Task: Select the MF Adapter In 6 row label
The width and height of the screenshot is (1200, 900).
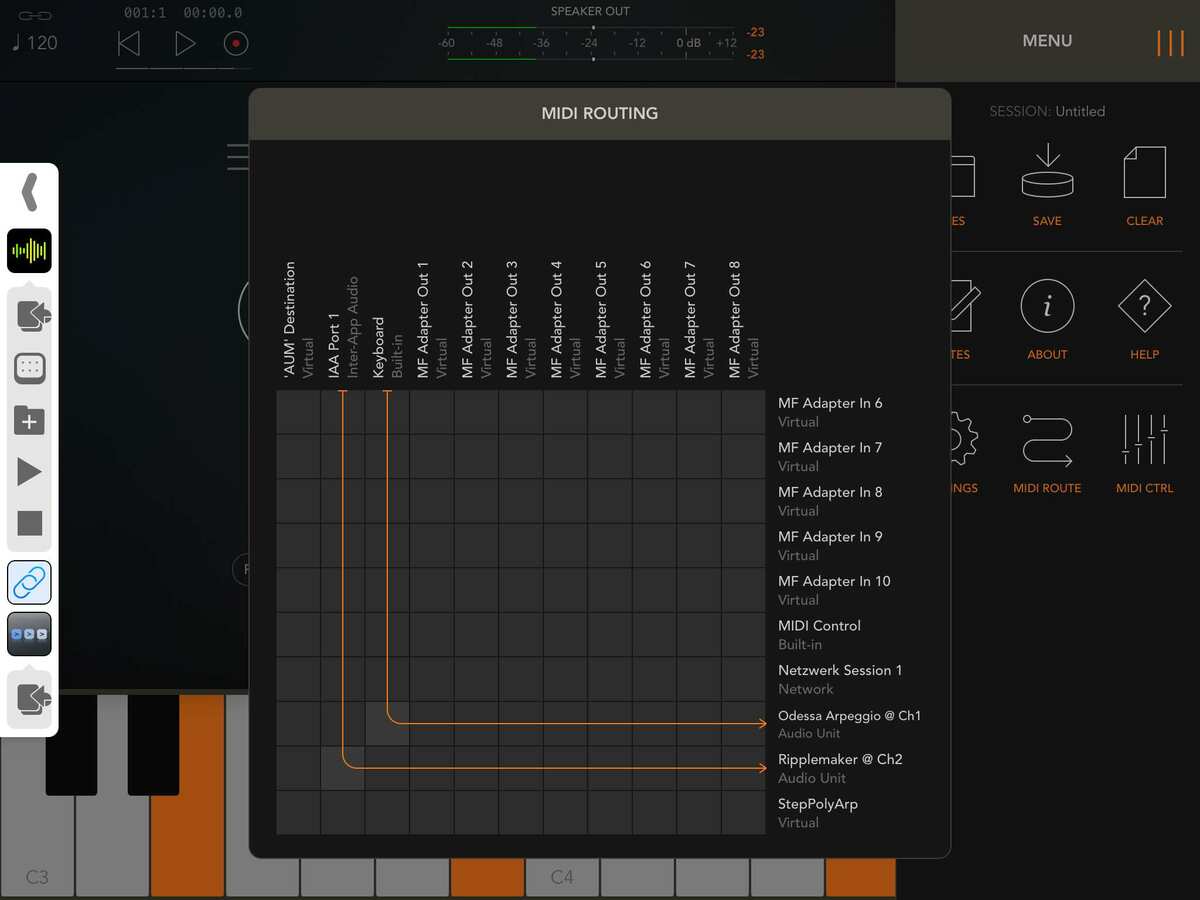Action: (830, 412)
